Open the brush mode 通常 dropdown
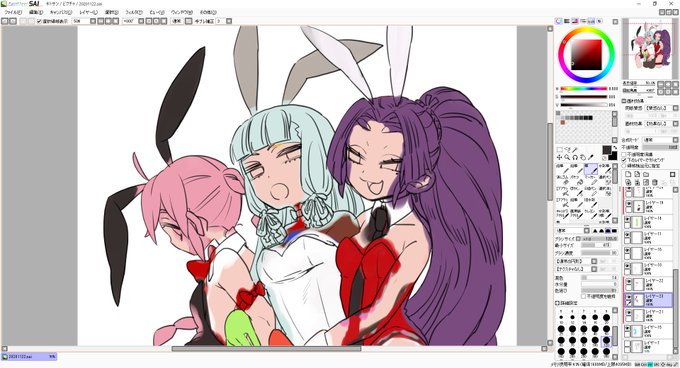 click(x=587, y=231)
